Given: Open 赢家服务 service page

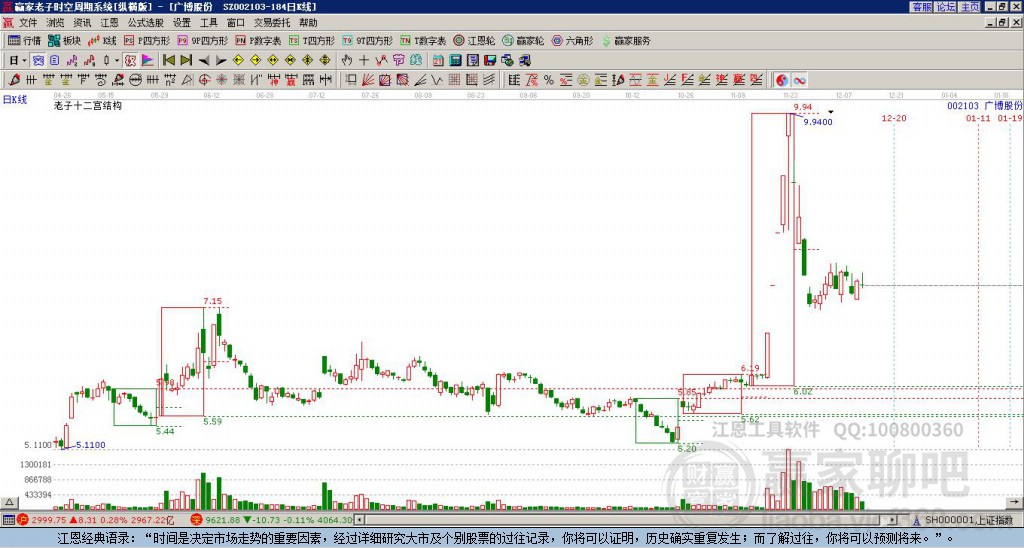Looking at the screenshot, I should pyautogui.click(x=626, y=40).
